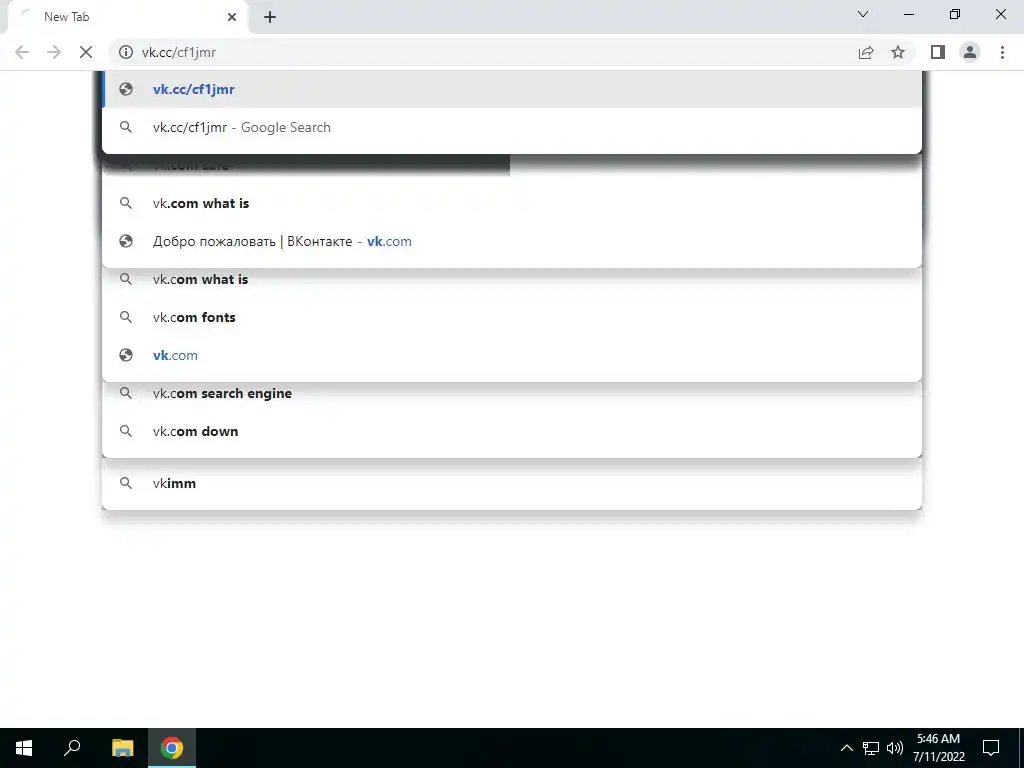1024x768 pixels.
Task: Bookmark this tab with star icon
Action: tap(898, 52)
